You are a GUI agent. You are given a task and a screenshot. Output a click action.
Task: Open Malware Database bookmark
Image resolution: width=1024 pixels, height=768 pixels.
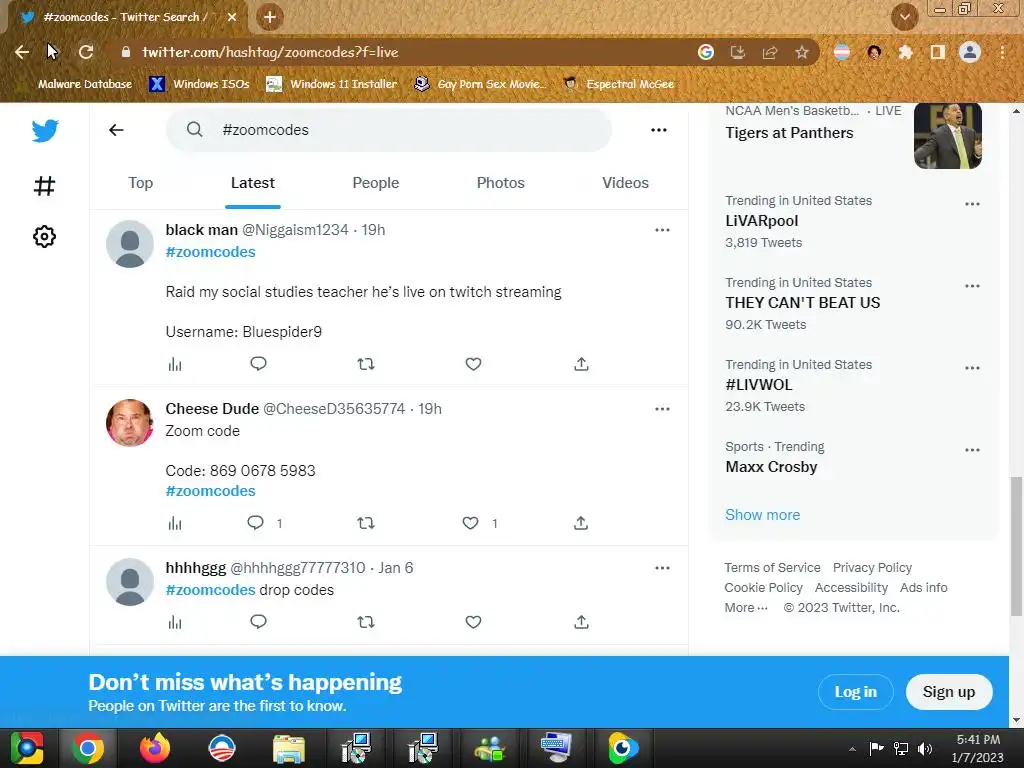click(x=77, y=84)
